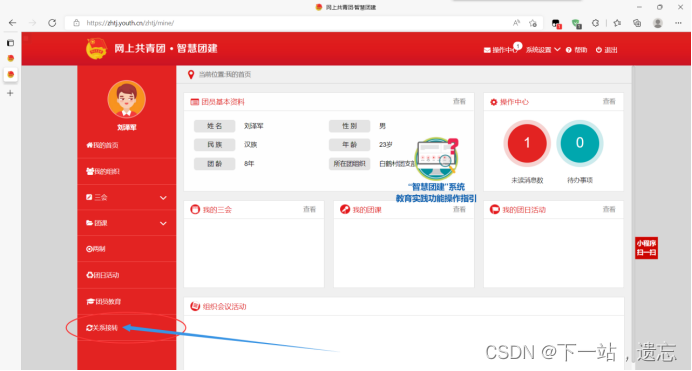
Task: Open the collections icon in toolbar
Action: pyautogui.click(x=637, y=23)
